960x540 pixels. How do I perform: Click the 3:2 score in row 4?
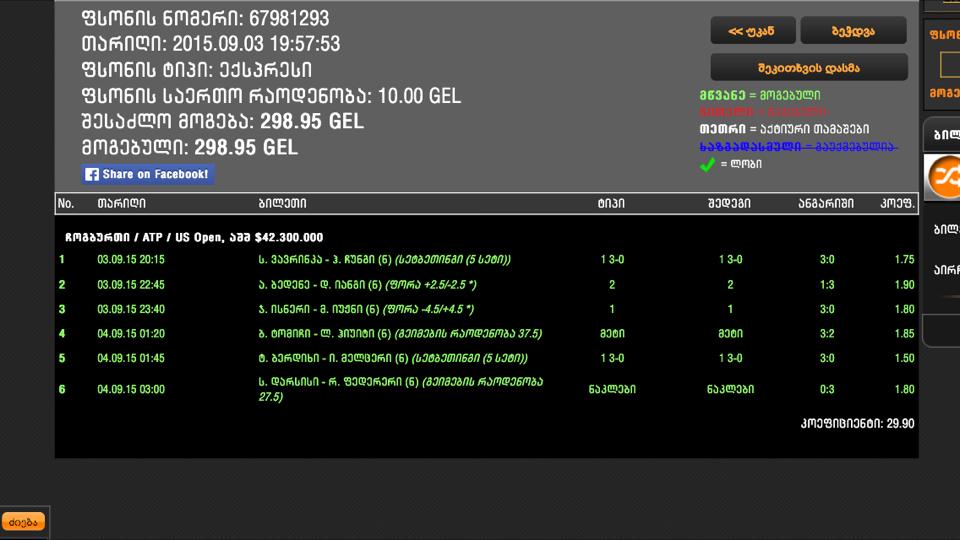click(x=827, y=334)
